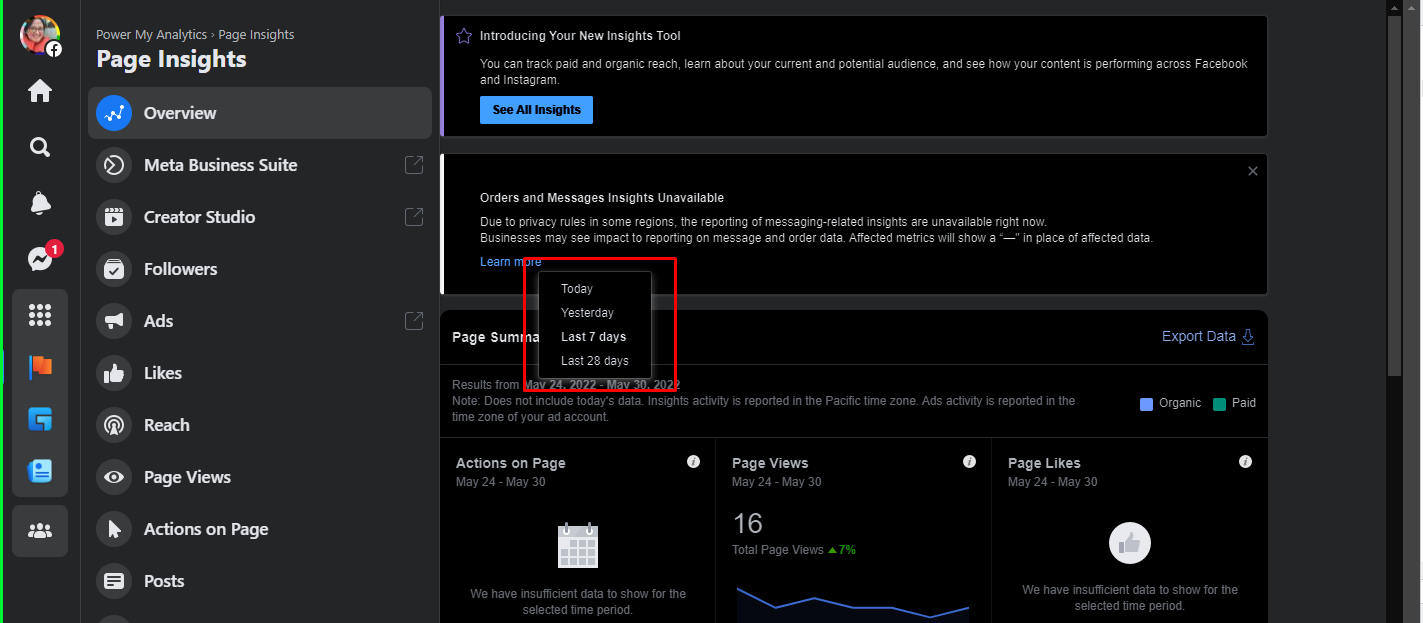
Task: Select Last 7 days option
Action: [x=593, y=337]
